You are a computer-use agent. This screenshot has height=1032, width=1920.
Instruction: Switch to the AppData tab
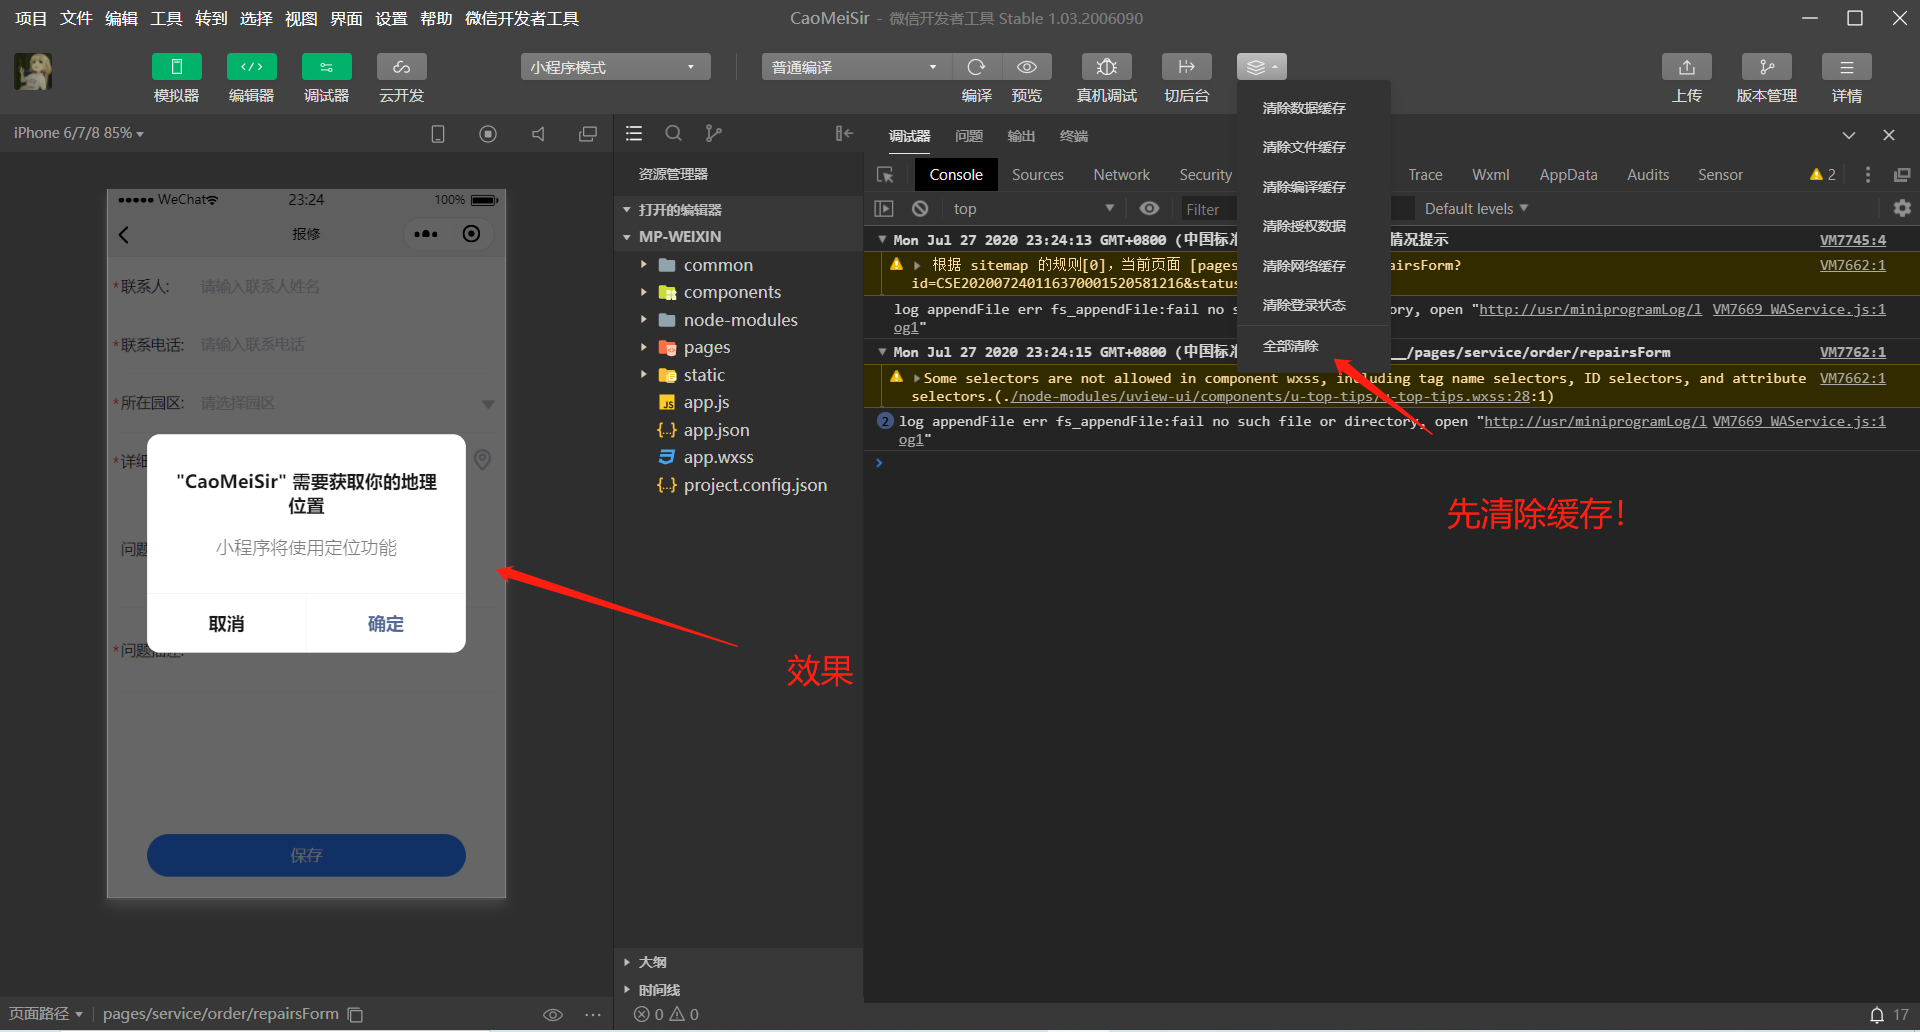point(1568,175)
